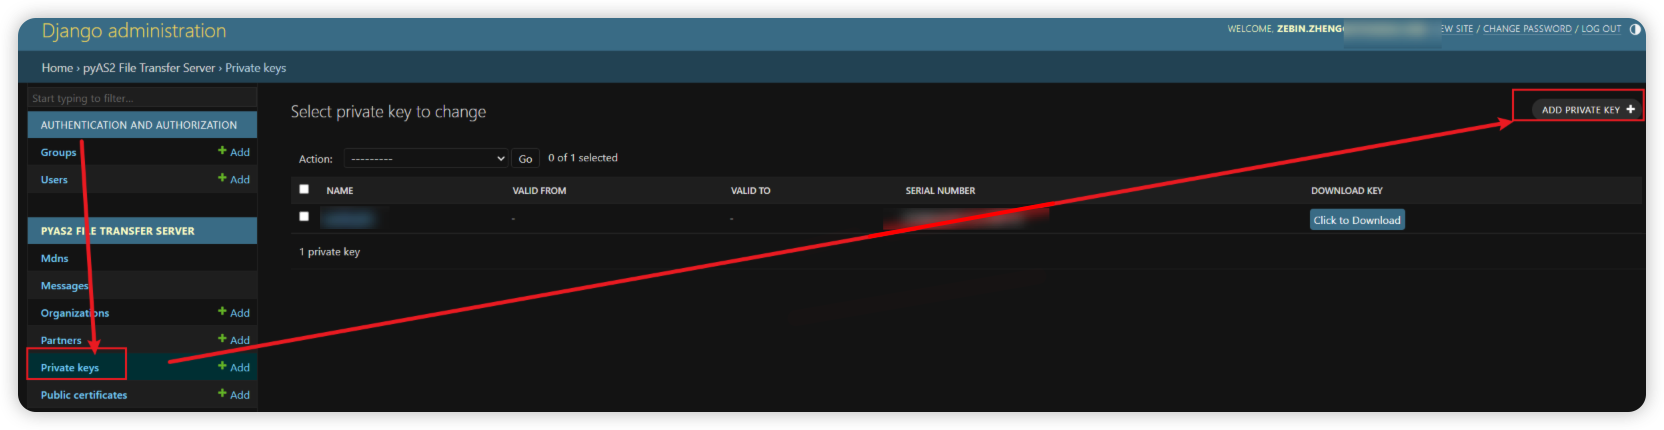Add a new Partner via plus icon
Image resolution: width=1664 pixels, height=430 pixels.
[x=222, y=339]
